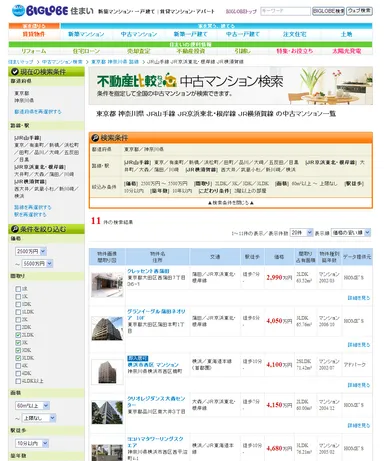Open the 新築マンション tab

click(86, 34)
